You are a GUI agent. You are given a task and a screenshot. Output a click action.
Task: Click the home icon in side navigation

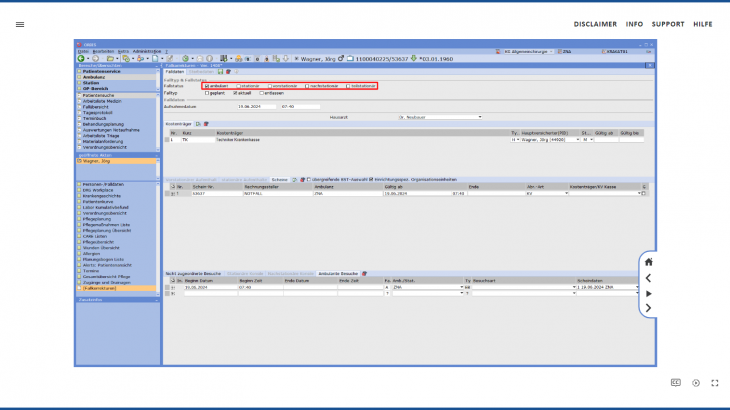coord(648,262)
